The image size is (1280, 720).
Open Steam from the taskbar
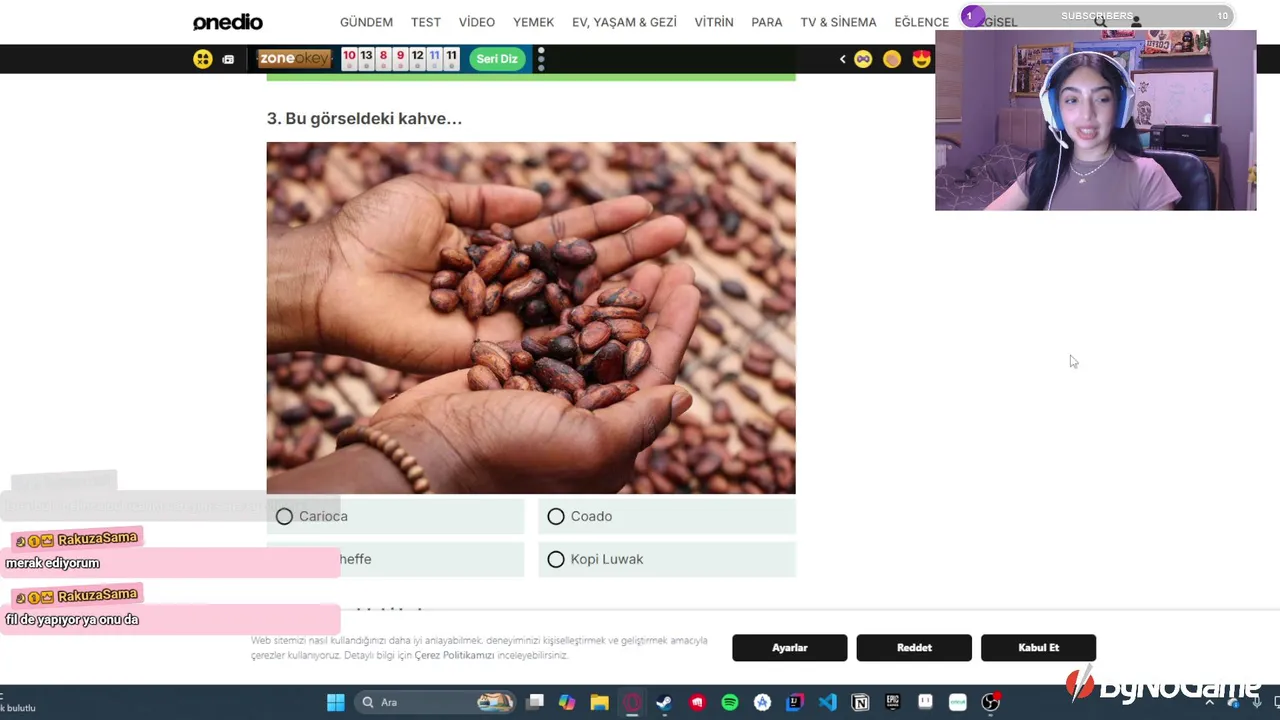pos(664,702)
